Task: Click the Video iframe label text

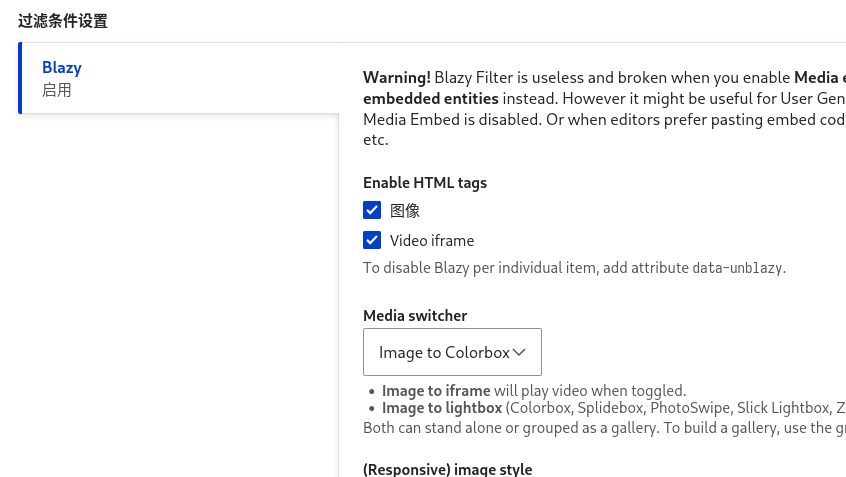Action: click(x=432, y=241)
